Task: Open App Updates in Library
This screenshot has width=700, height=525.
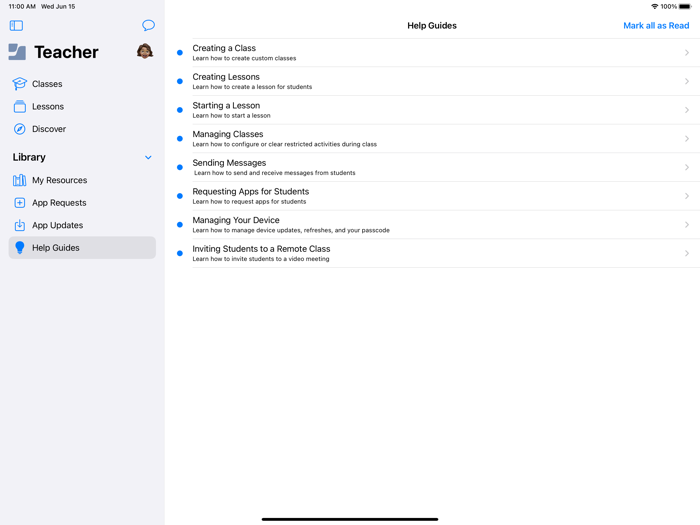Action: [x=82, y=225]
